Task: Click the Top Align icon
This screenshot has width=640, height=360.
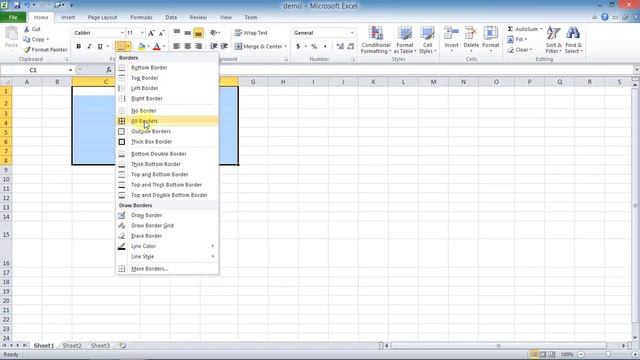Action: pos(176,33)
